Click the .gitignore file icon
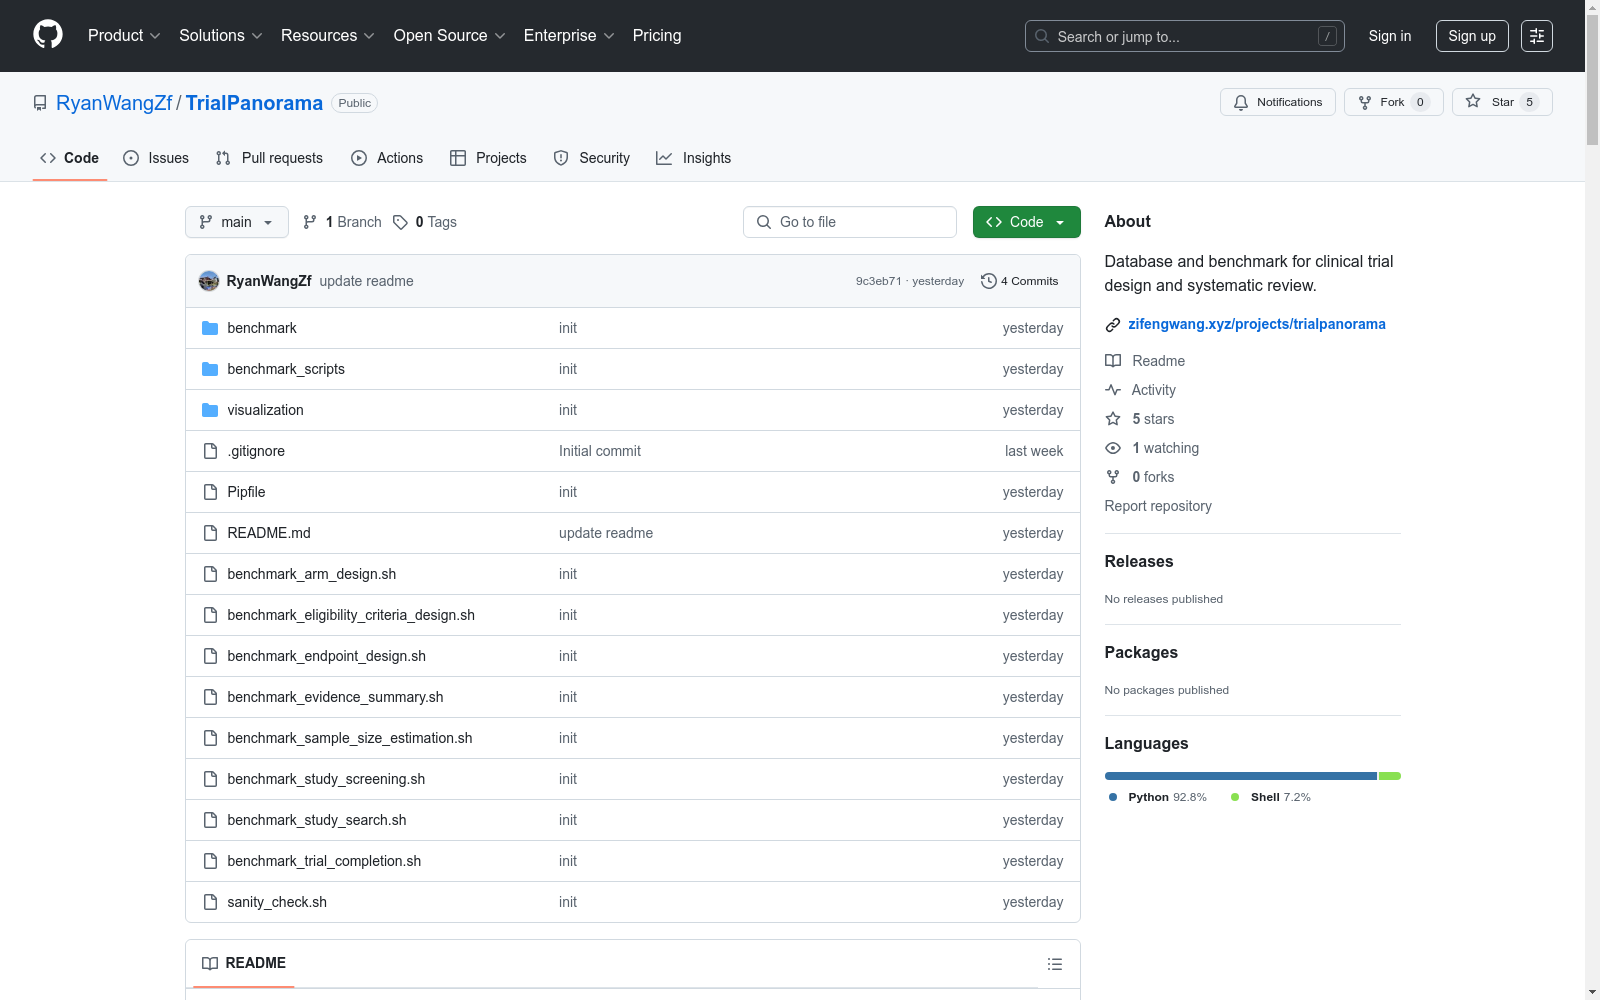This screenshot has height=1000, width=1600. (210, 451)
